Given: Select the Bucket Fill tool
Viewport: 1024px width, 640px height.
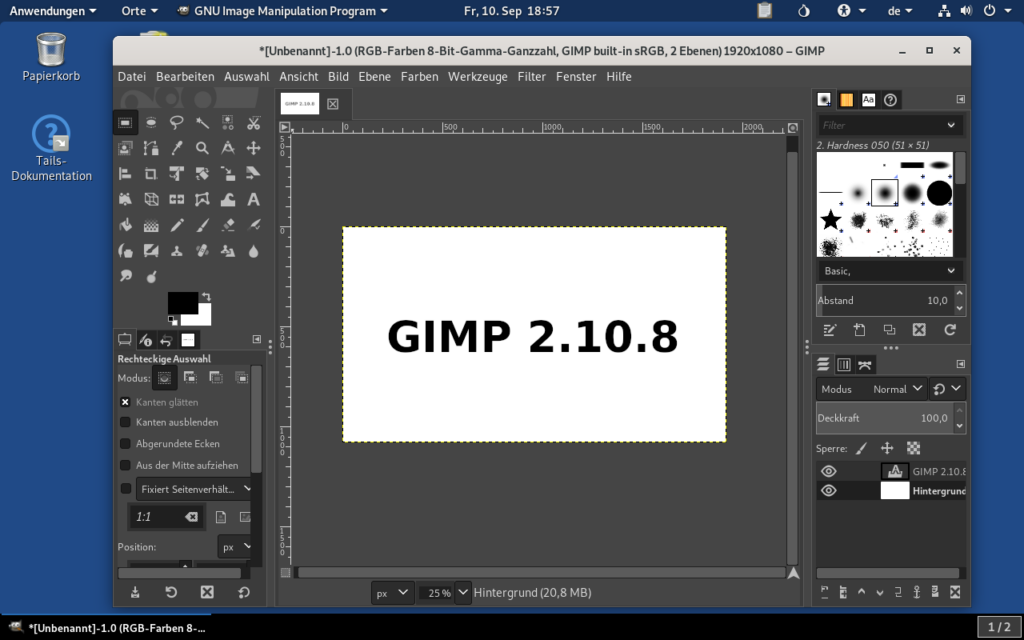Looking at the screenshot, I should pyautogui.click(x=125, y=225).
